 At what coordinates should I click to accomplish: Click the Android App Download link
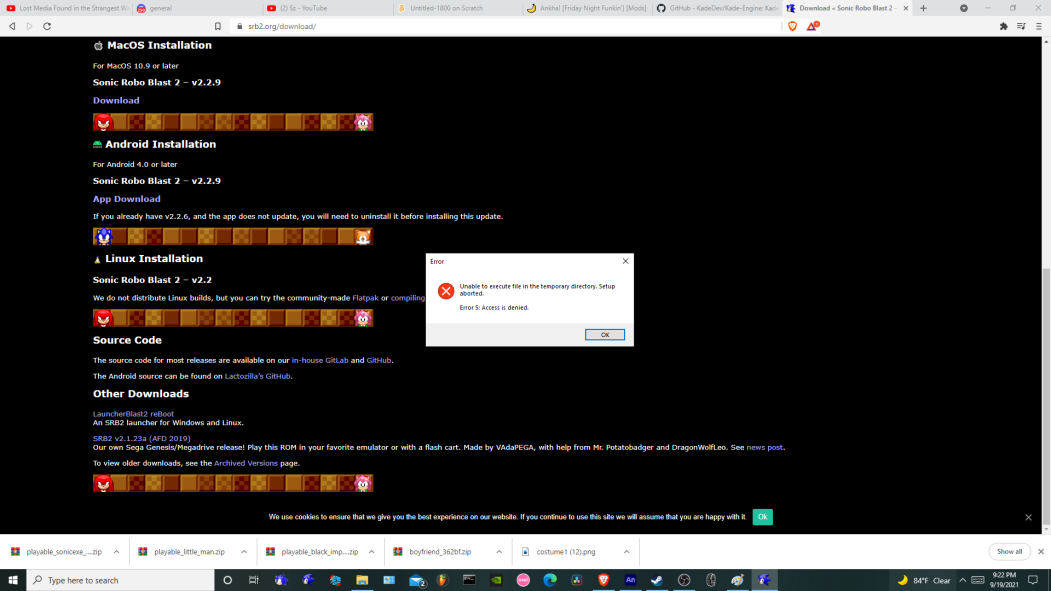click(x=127, y=199)
